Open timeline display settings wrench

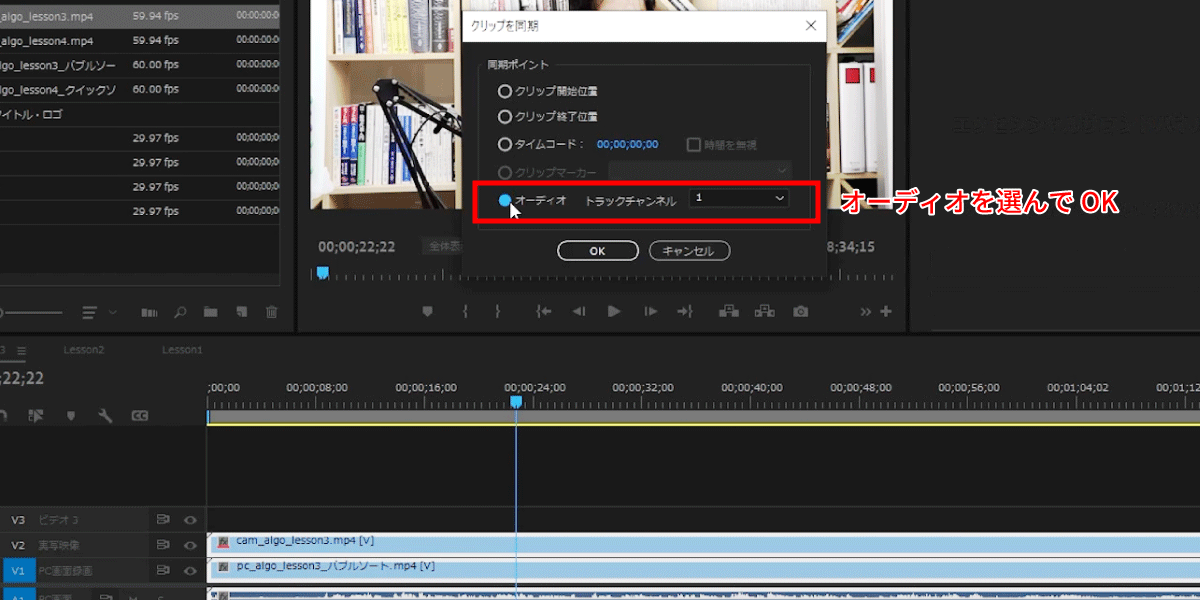[x=105, y=415]
